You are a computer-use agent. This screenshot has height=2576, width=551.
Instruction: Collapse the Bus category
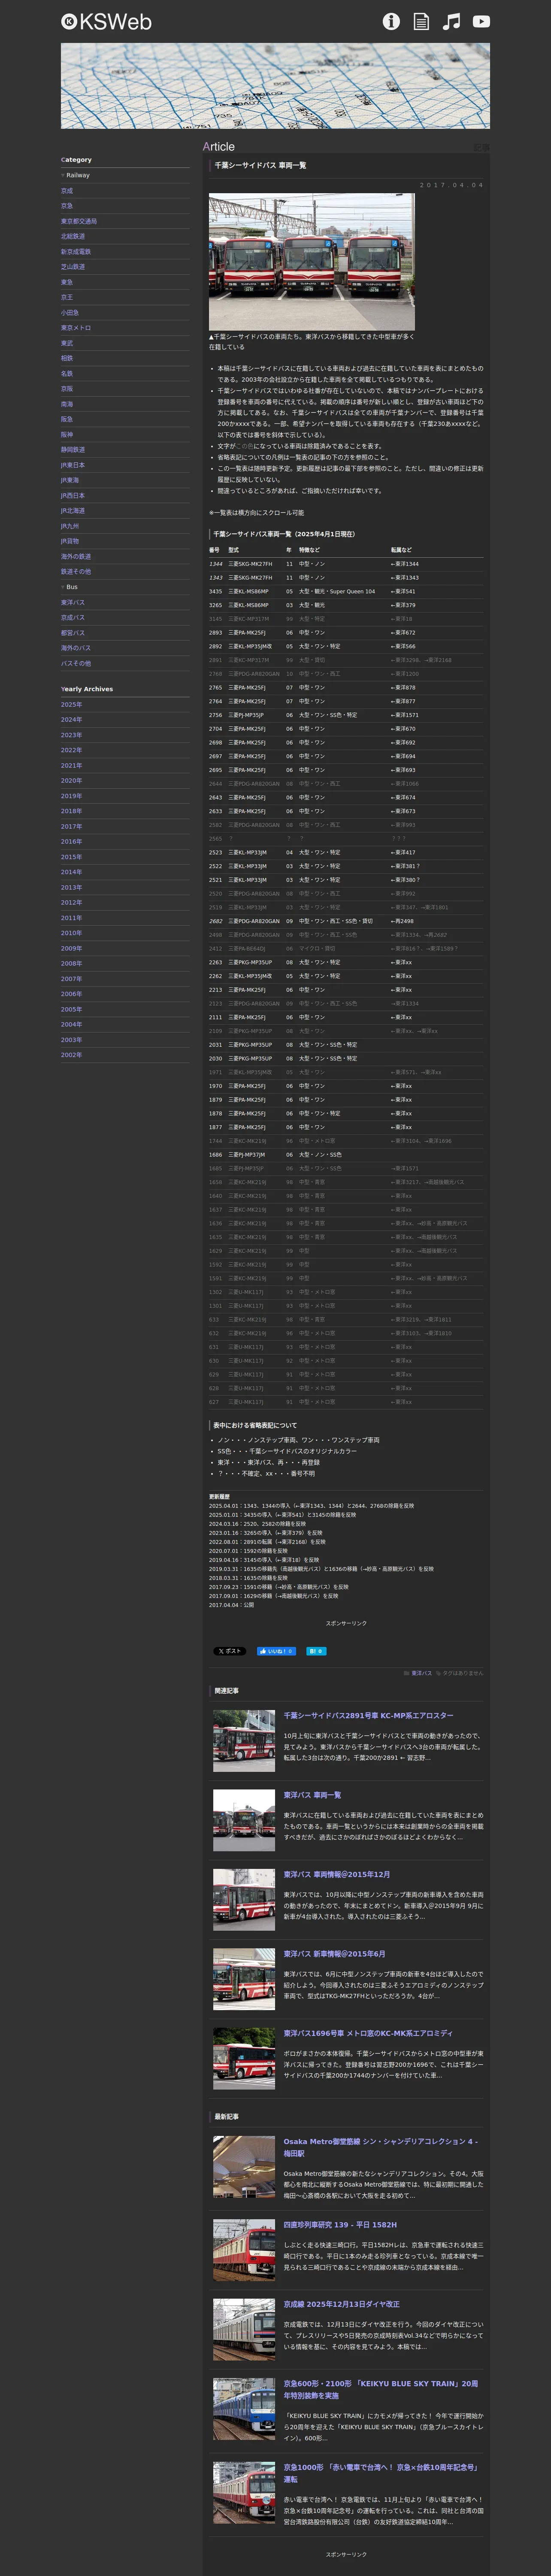click(x=69, y=587)
